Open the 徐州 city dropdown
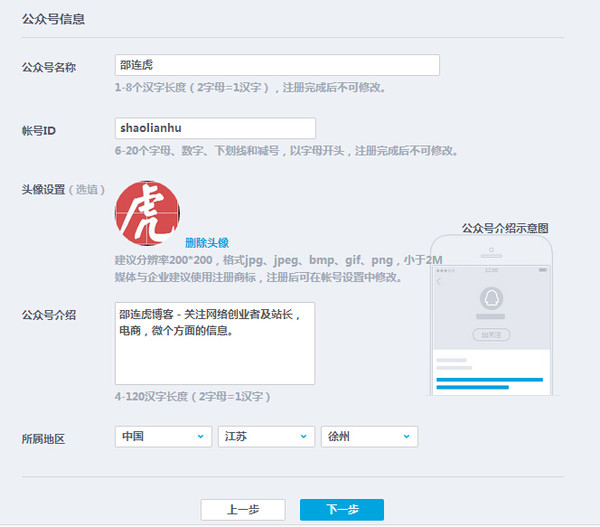 pos(369,437)
